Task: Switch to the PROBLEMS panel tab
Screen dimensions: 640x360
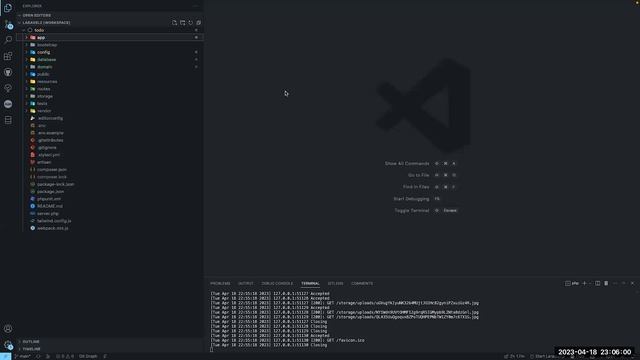Action: [x=220, y=284]
